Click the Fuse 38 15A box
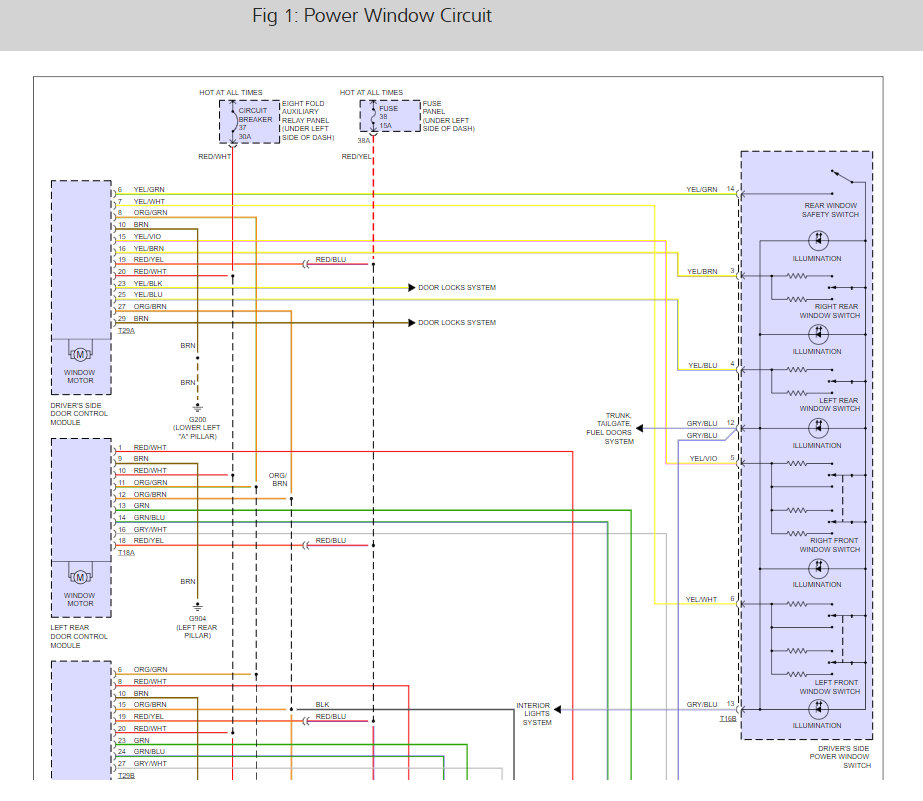 (x=390, y=116)
